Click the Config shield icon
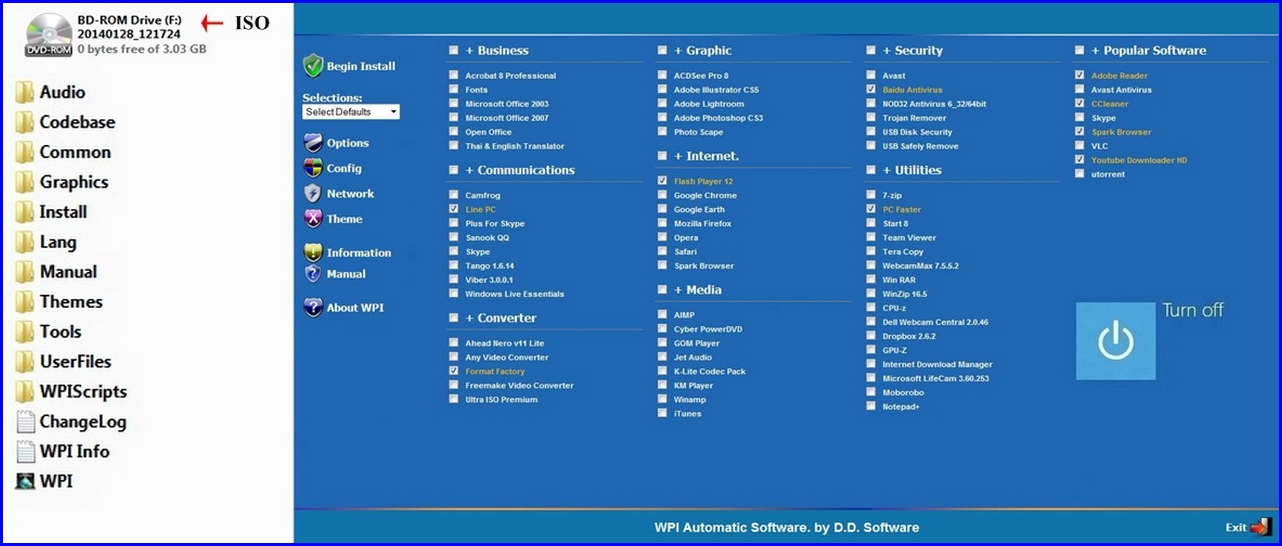1282x546 pixels. coord(313,168)
